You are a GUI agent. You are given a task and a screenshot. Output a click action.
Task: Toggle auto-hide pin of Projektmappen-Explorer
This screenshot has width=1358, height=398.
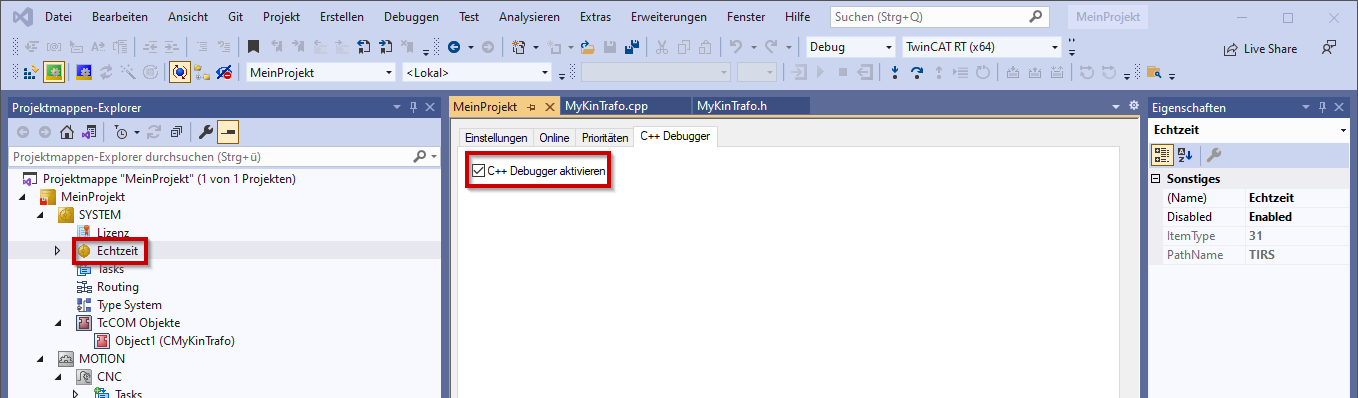click(413, 107)
